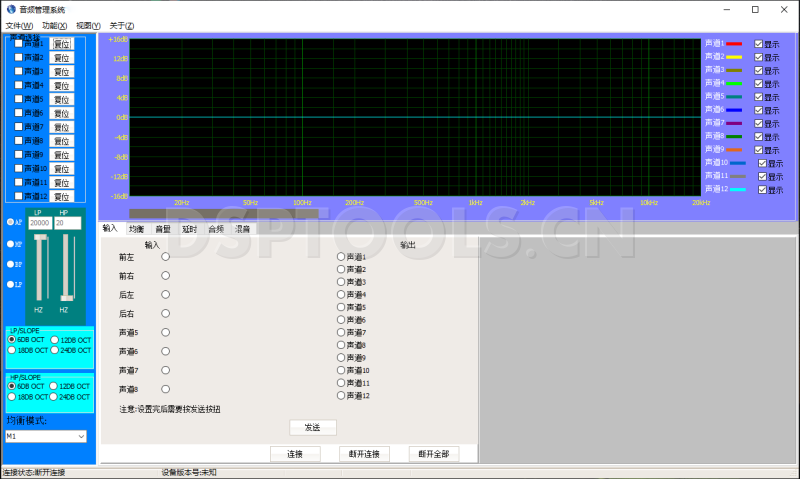
Task: Open the 功能(X) menu
Action: point(55,25)
